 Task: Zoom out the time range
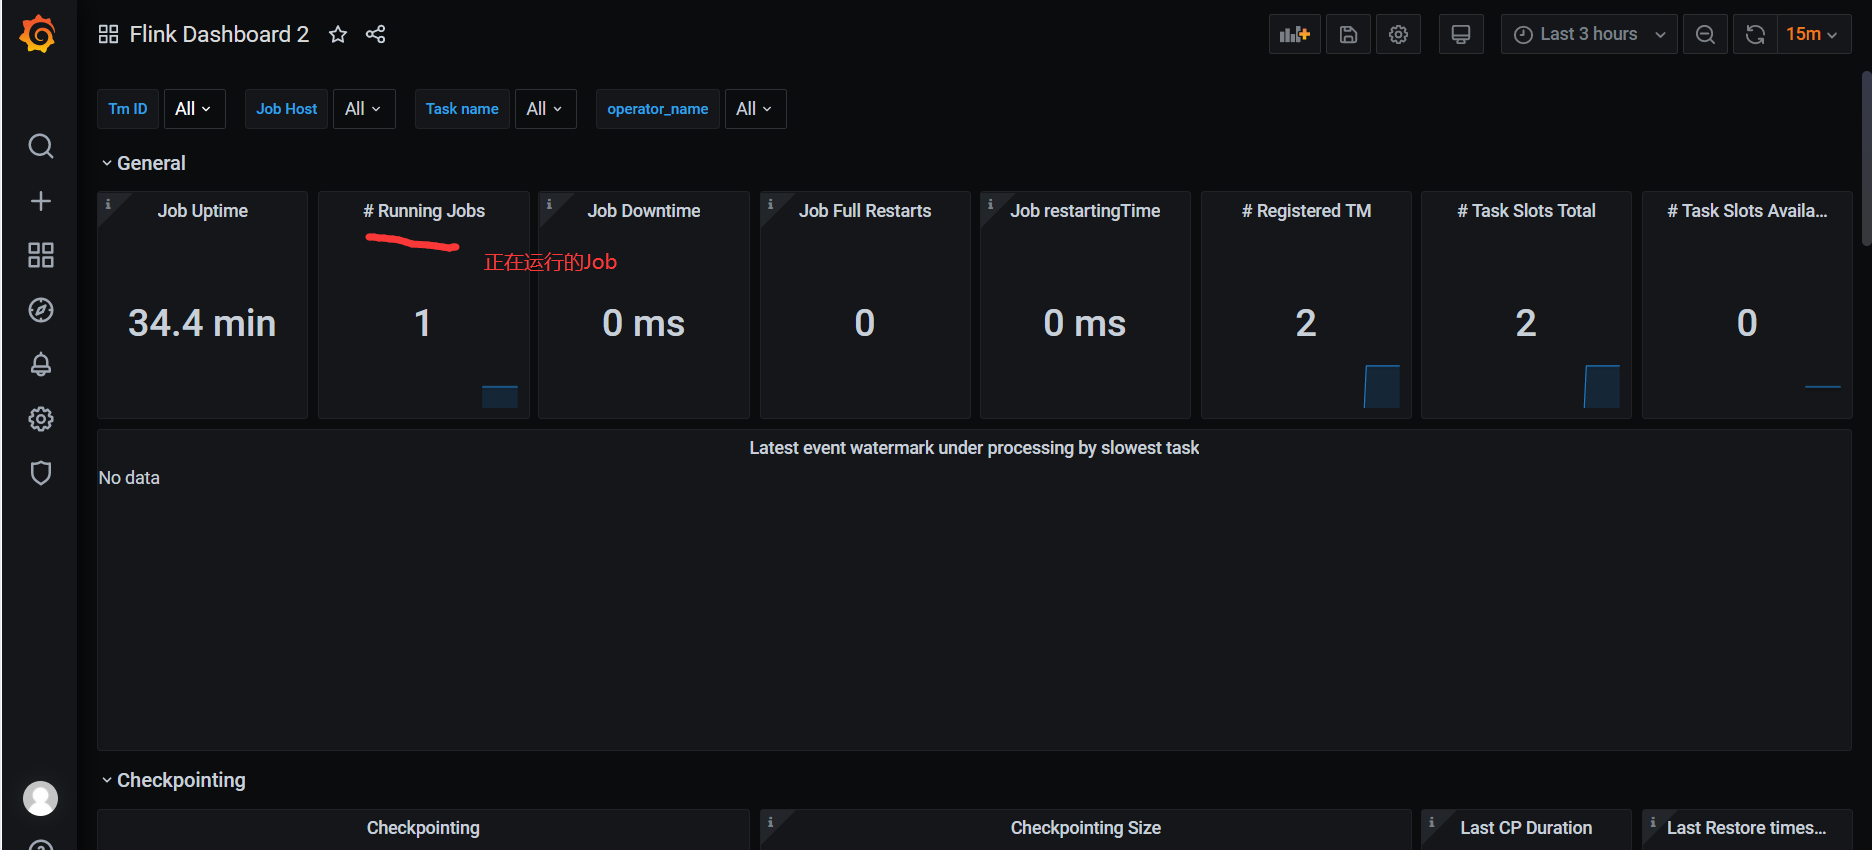[1705, 34]
